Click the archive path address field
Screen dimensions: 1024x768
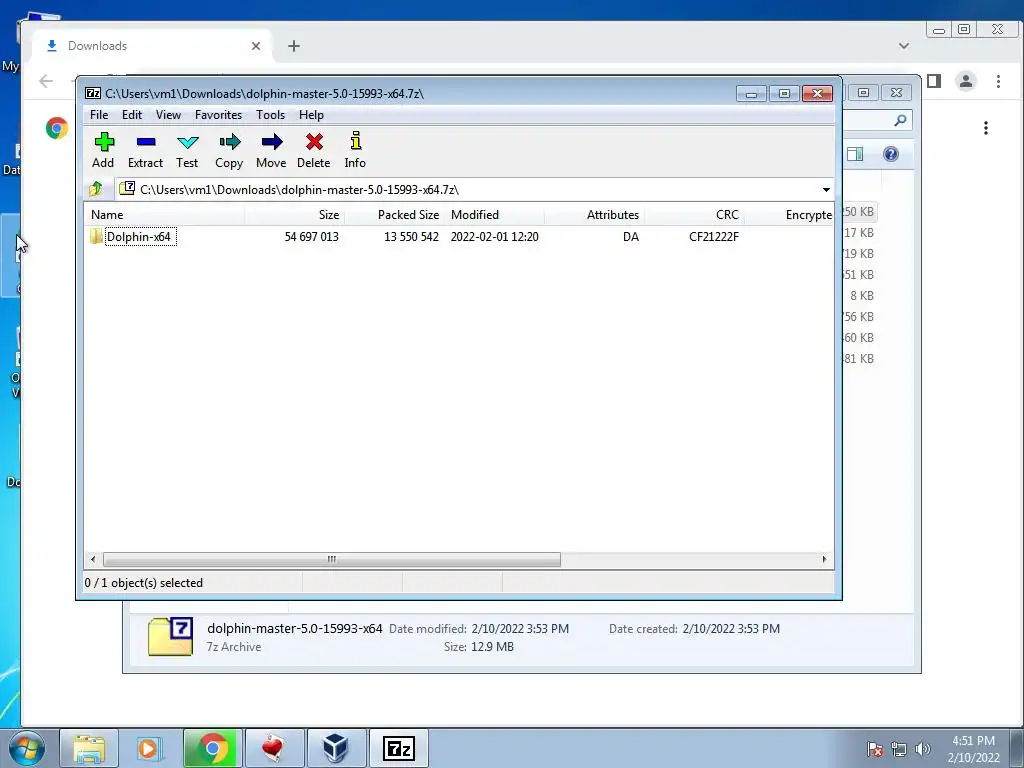pyautogui.click(x=468, y=189)
